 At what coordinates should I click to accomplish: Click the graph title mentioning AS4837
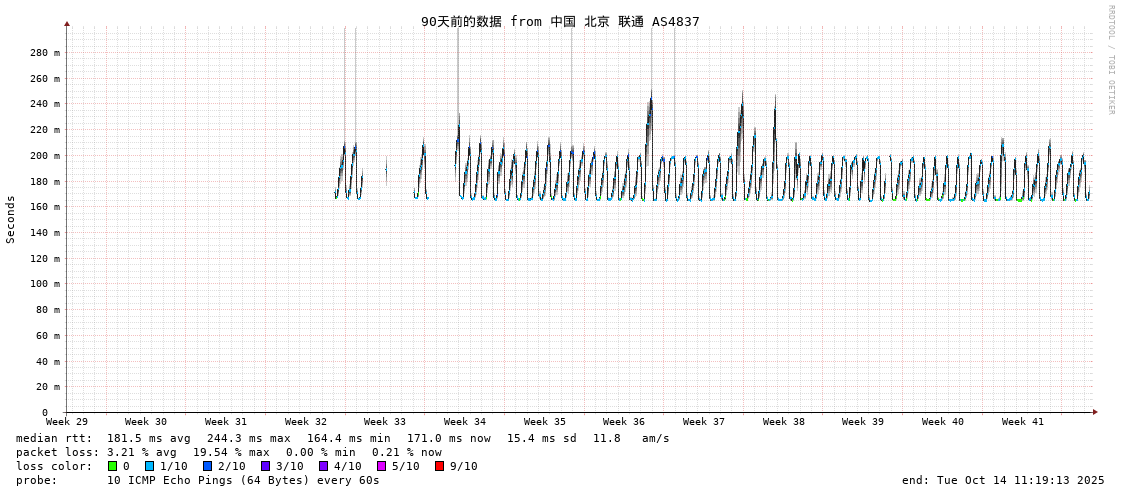tap(560, 21)
